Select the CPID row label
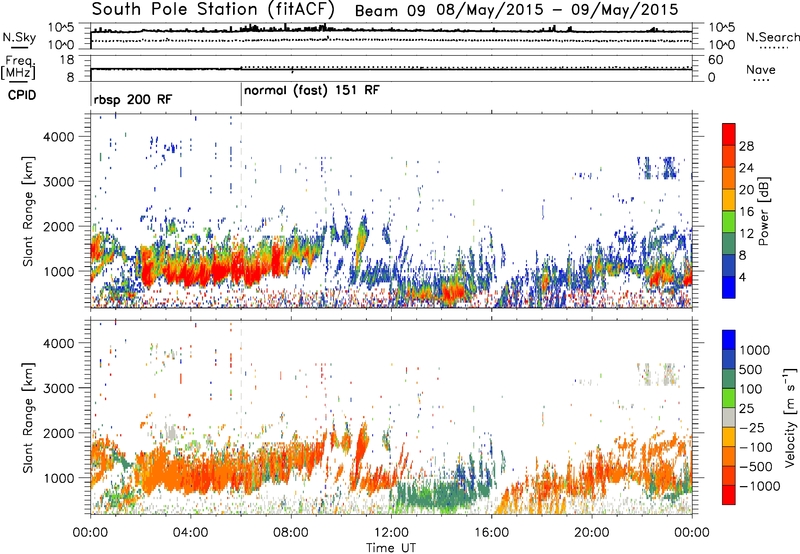The width and height of the screenshot is (800, 554). [22, 95]
